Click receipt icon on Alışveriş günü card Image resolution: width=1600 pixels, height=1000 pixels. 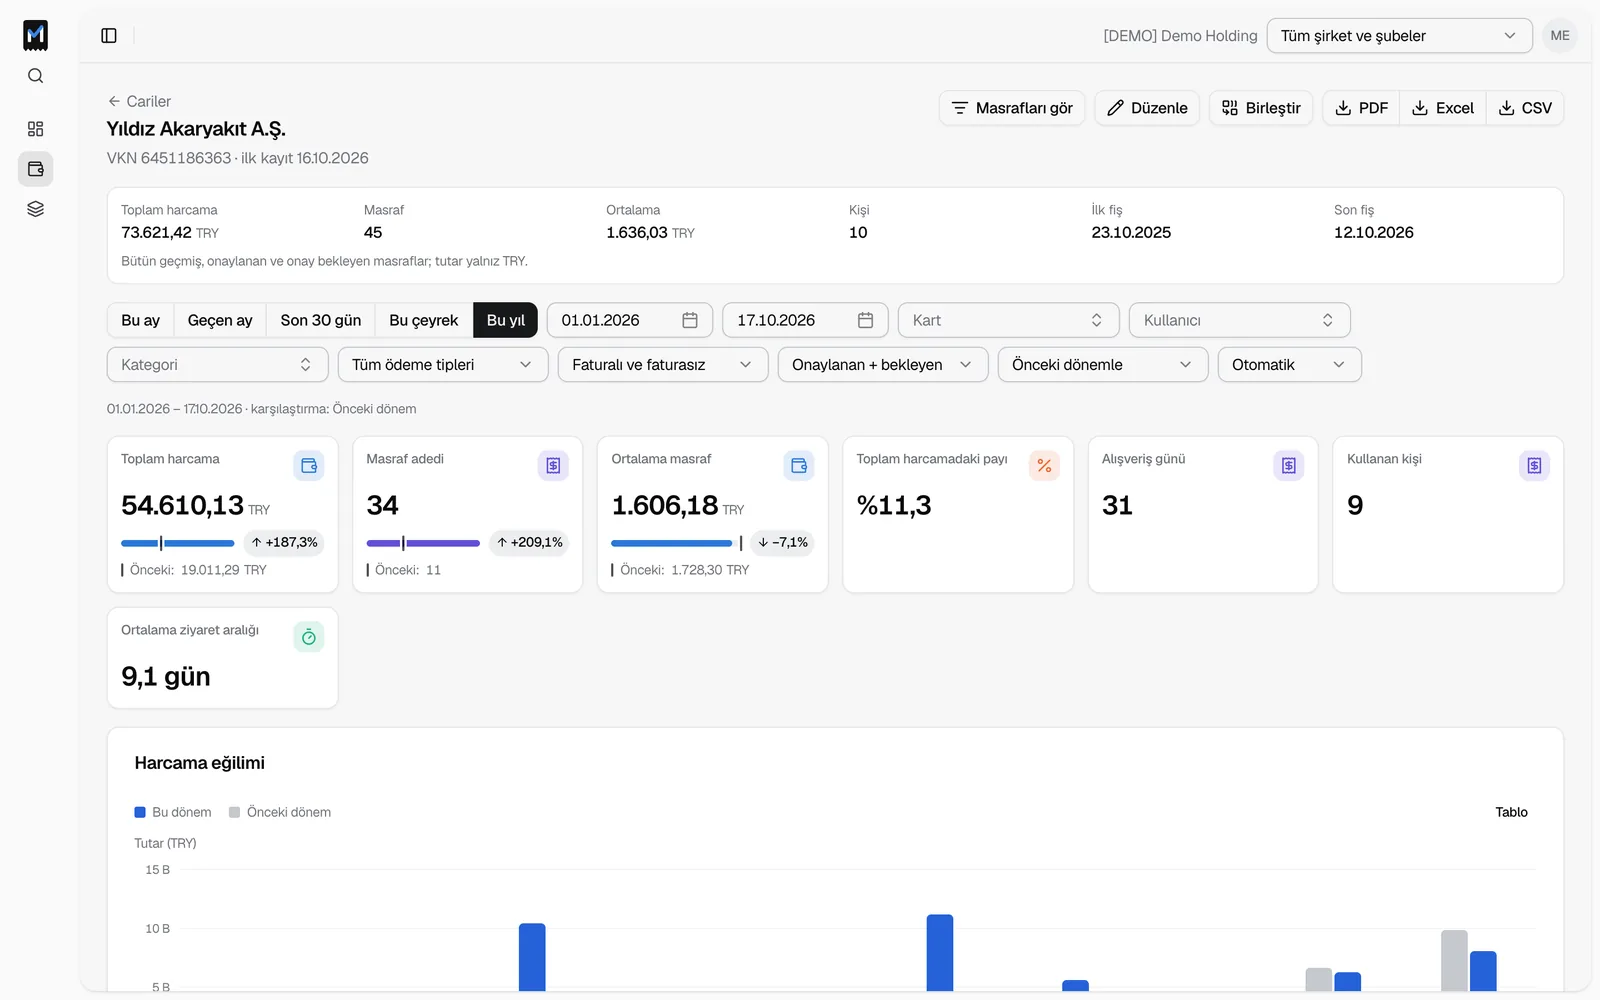click(x=1289, y=466)
